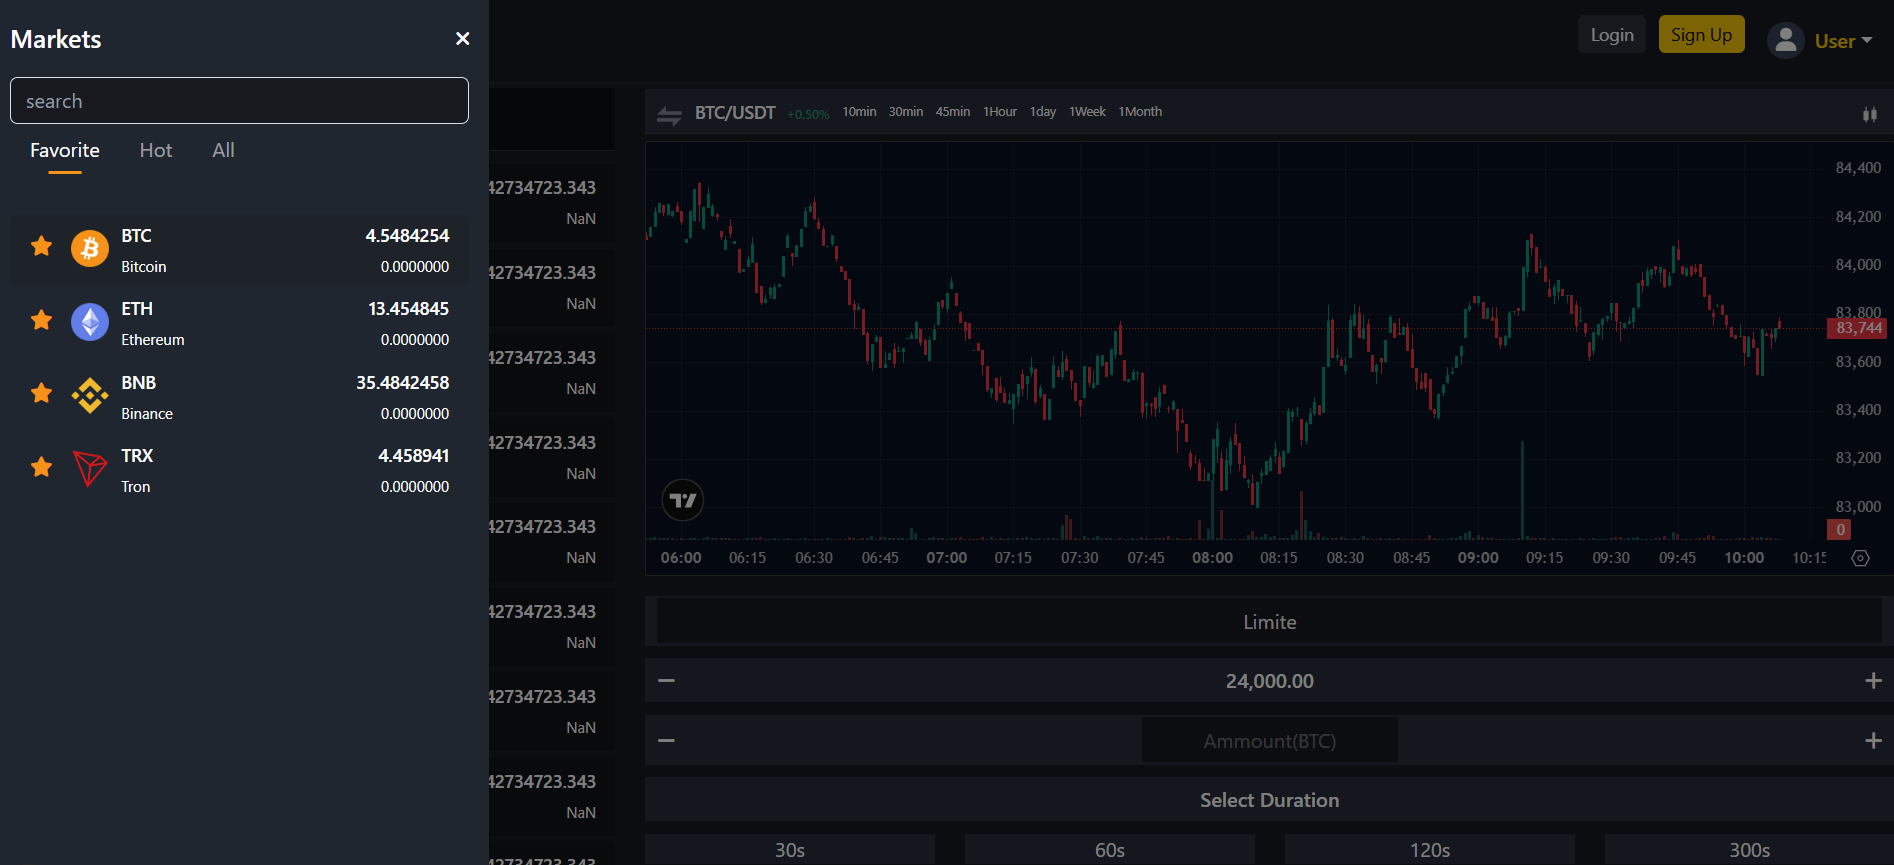Click the Login button
1894x865 pixels.
tap(1611, 35)
